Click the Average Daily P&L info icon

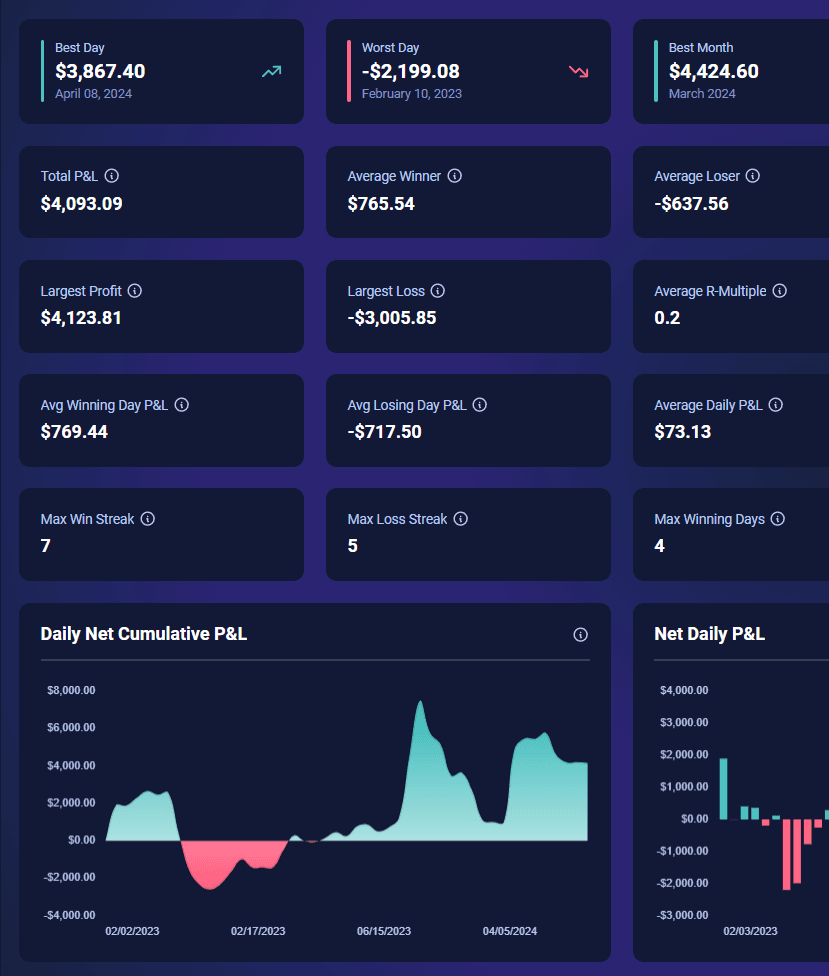(x=775, y=405)
